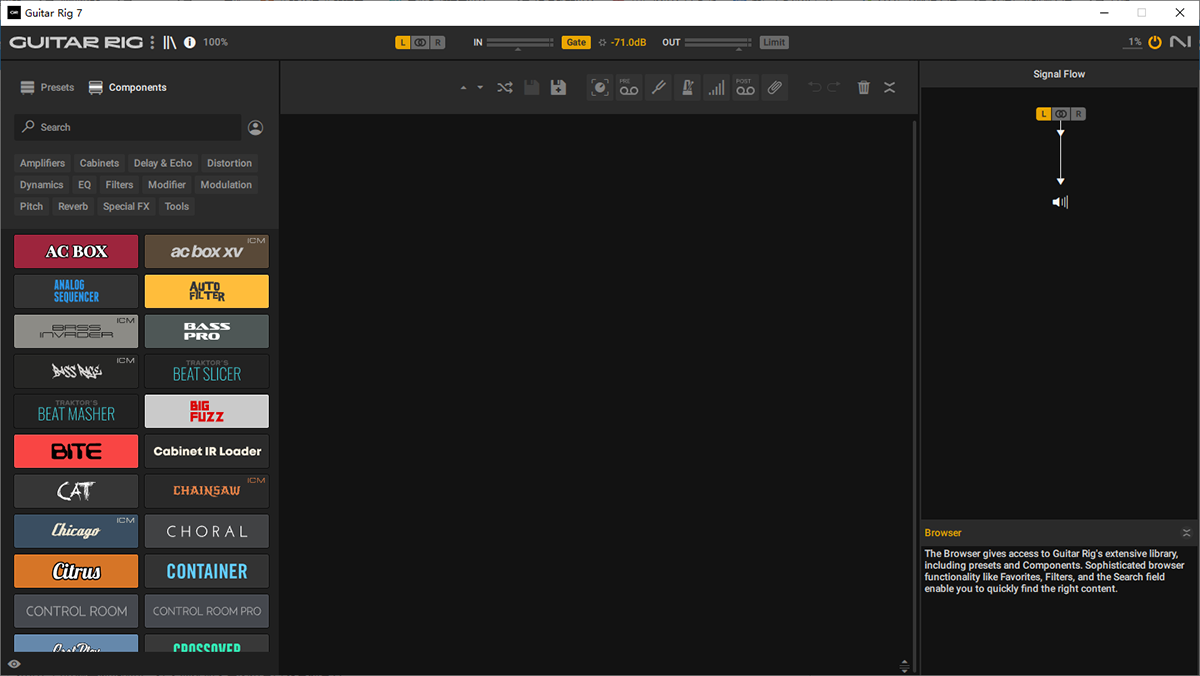Toggle the output Limit button

coord(774,42)
